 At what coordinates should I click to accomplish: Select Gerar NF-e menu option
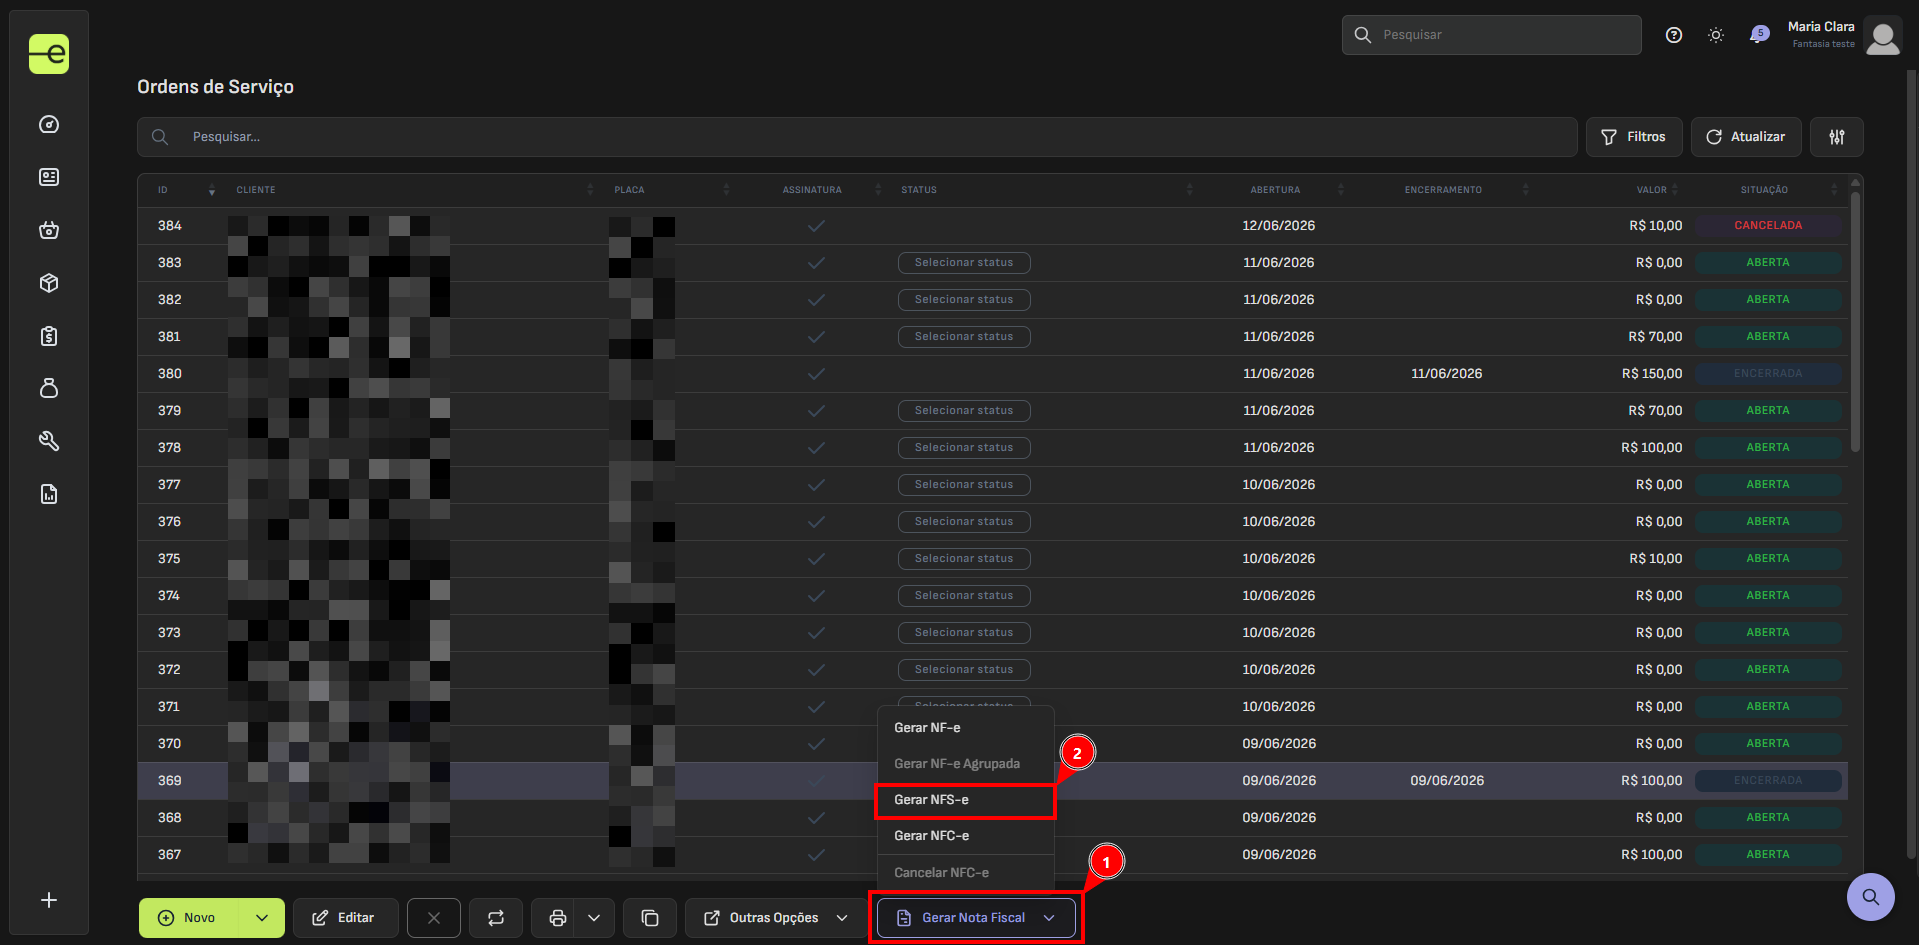[965, 728]
